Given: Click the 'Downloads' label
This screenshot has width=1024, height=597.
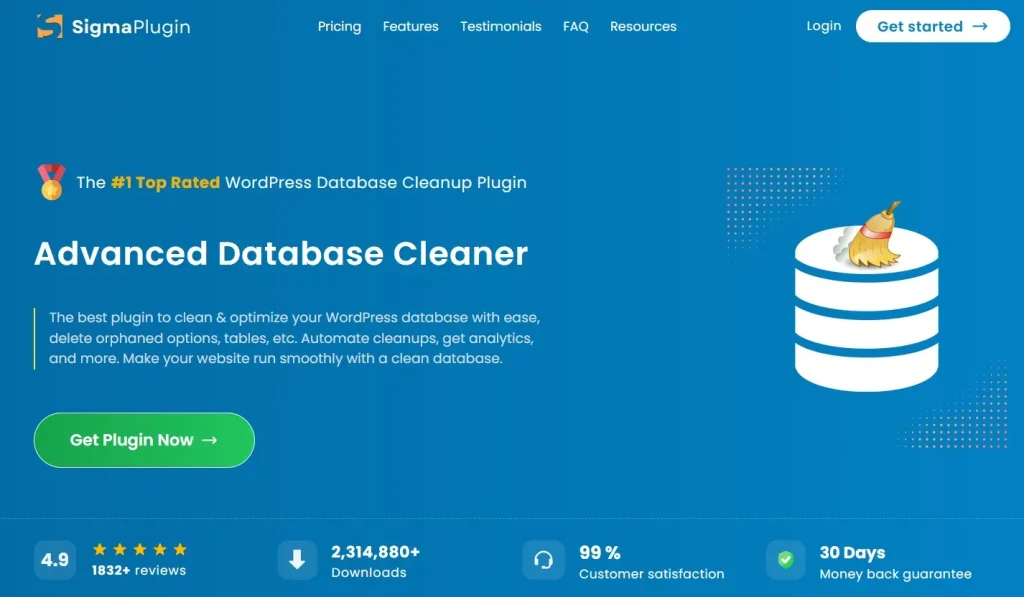Looking at the screenshot, I should [369, 573].
